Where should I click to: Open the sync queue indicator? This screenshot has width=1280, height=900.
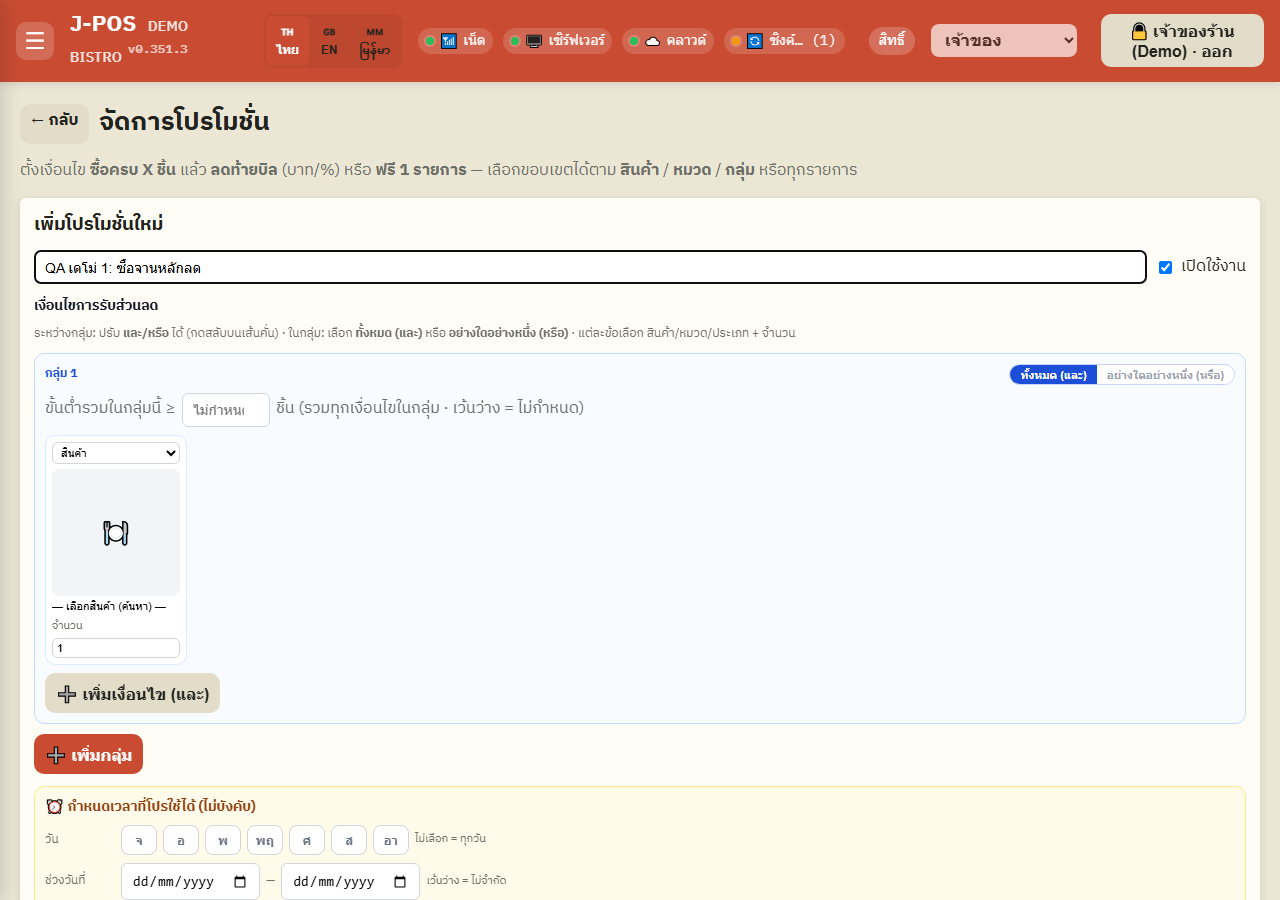coord(784,41)
